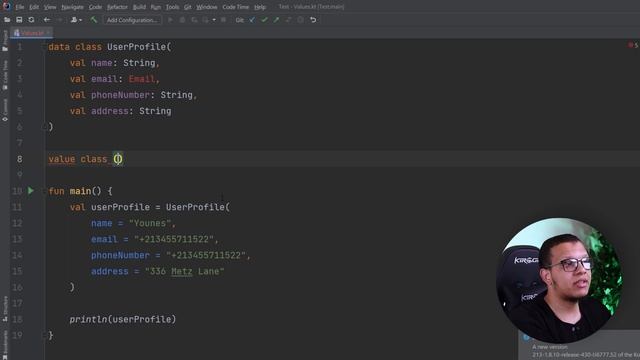Click the Save All disk icon
This screenshot has height=360, width=640.
(19, 20)
